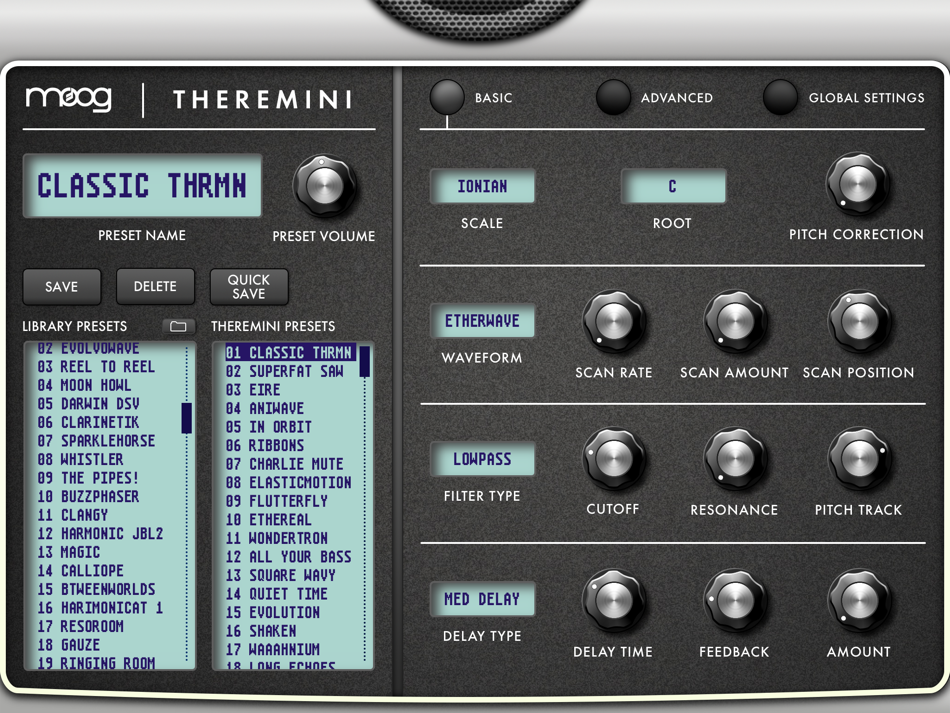This screenshot has height=713, width=950.
Task: Click the Feedback knob
Action: coord(734,600)
